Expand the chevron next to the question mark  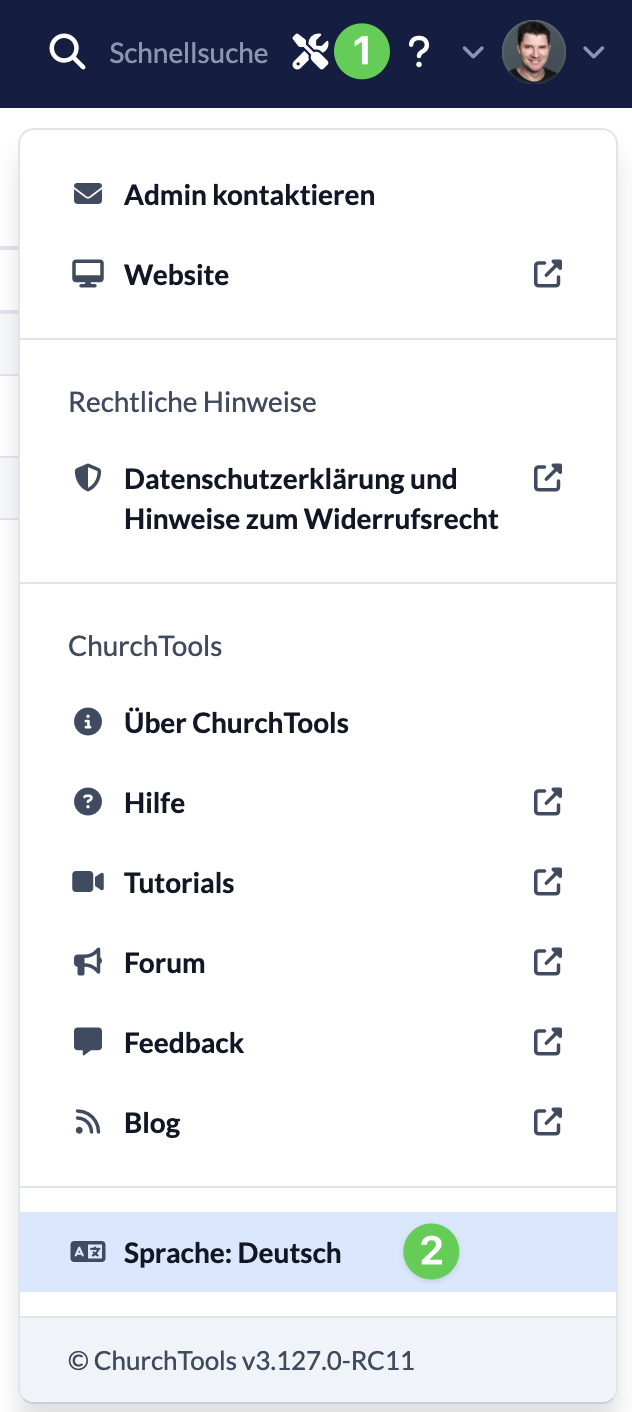pos(473,52)
